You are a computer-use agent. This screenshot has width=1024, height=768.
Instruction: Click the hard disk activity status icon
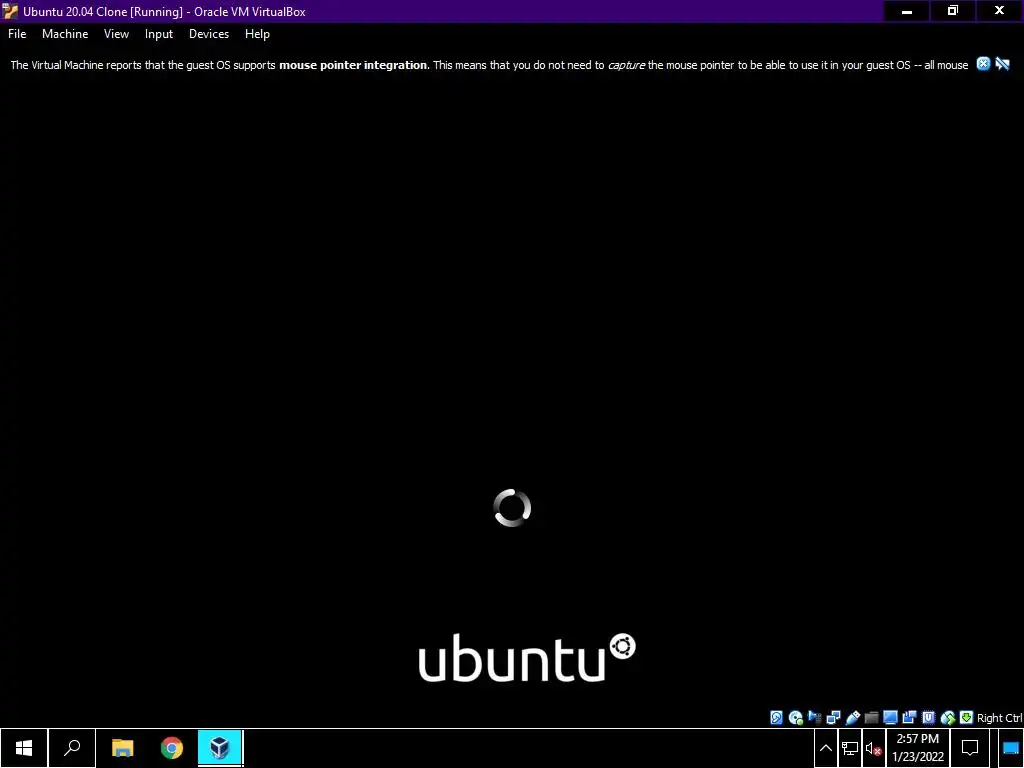click(776, 718)
